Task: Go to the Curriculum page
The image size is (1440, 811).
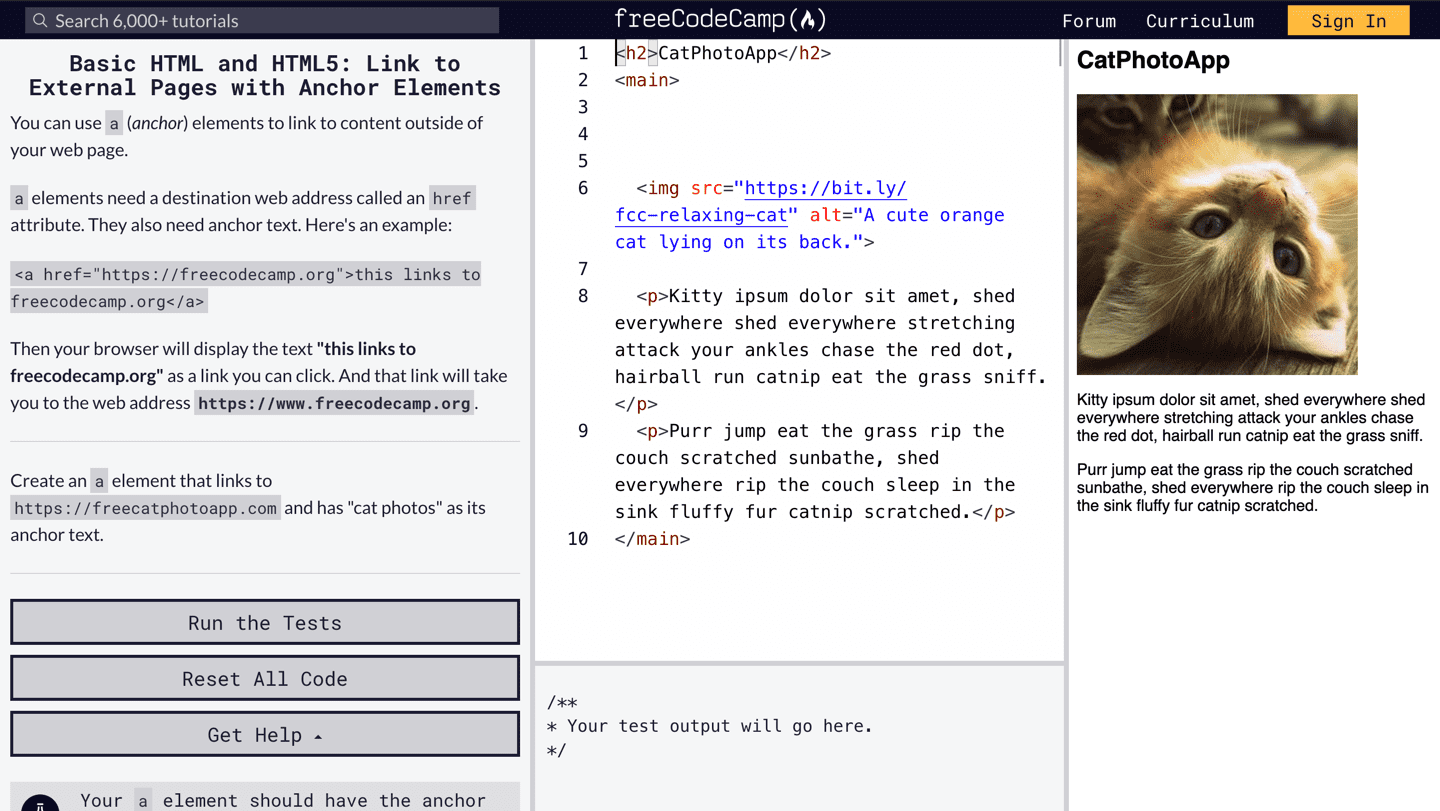Action: coord(1199,21)
